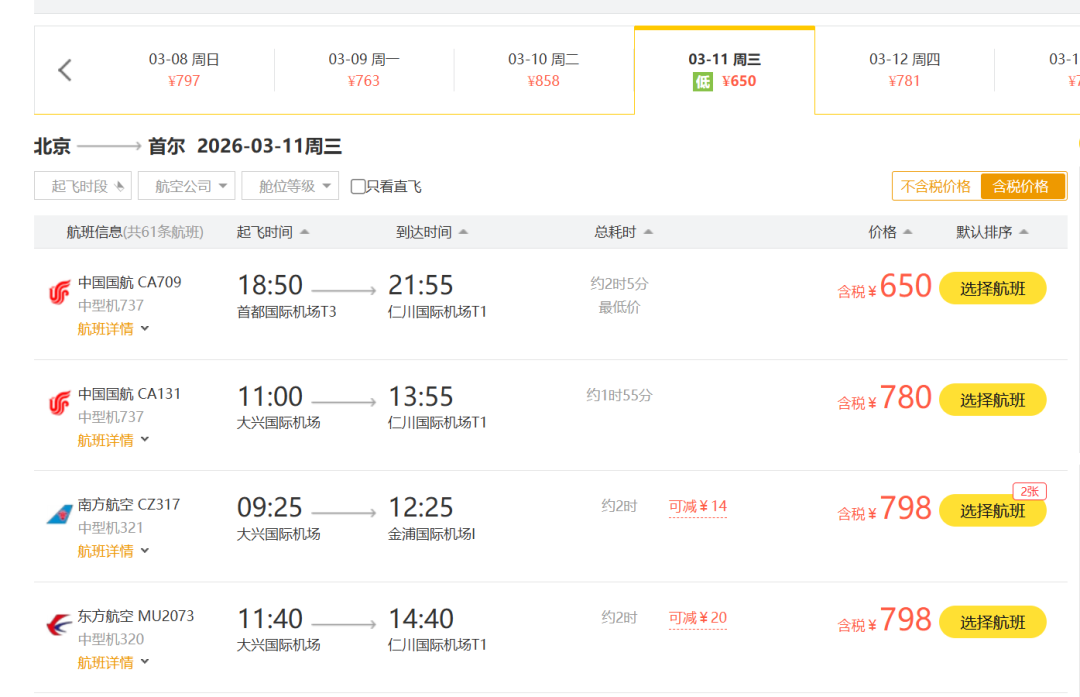This screenshot has width=1080, height=697.
Task: Select the 03-12 周四 date tab
Action: coord(904,70)
